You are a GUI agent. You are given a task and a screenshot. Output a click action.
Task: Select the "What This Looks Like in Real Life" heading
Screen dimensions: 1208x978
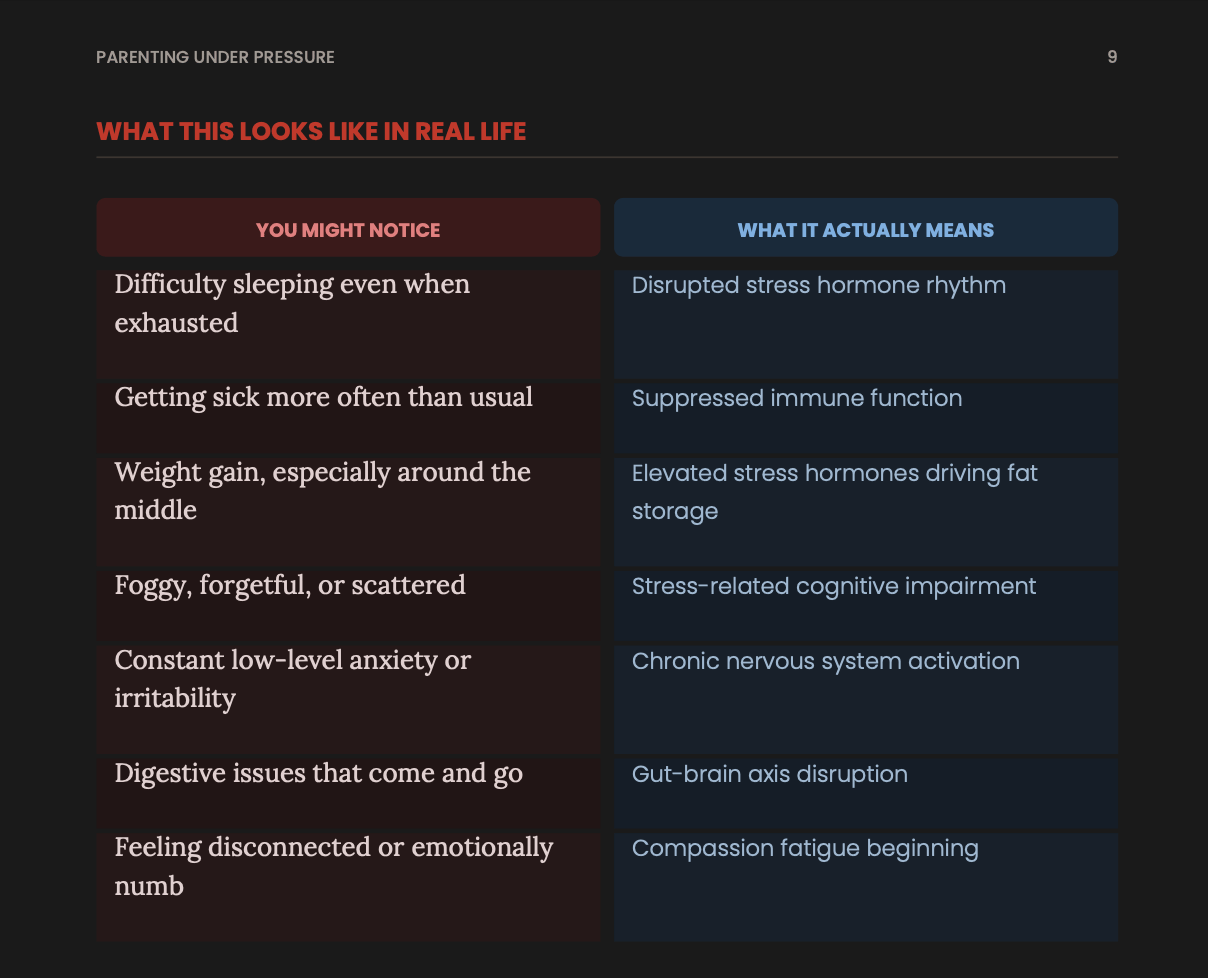click(311, 131)
